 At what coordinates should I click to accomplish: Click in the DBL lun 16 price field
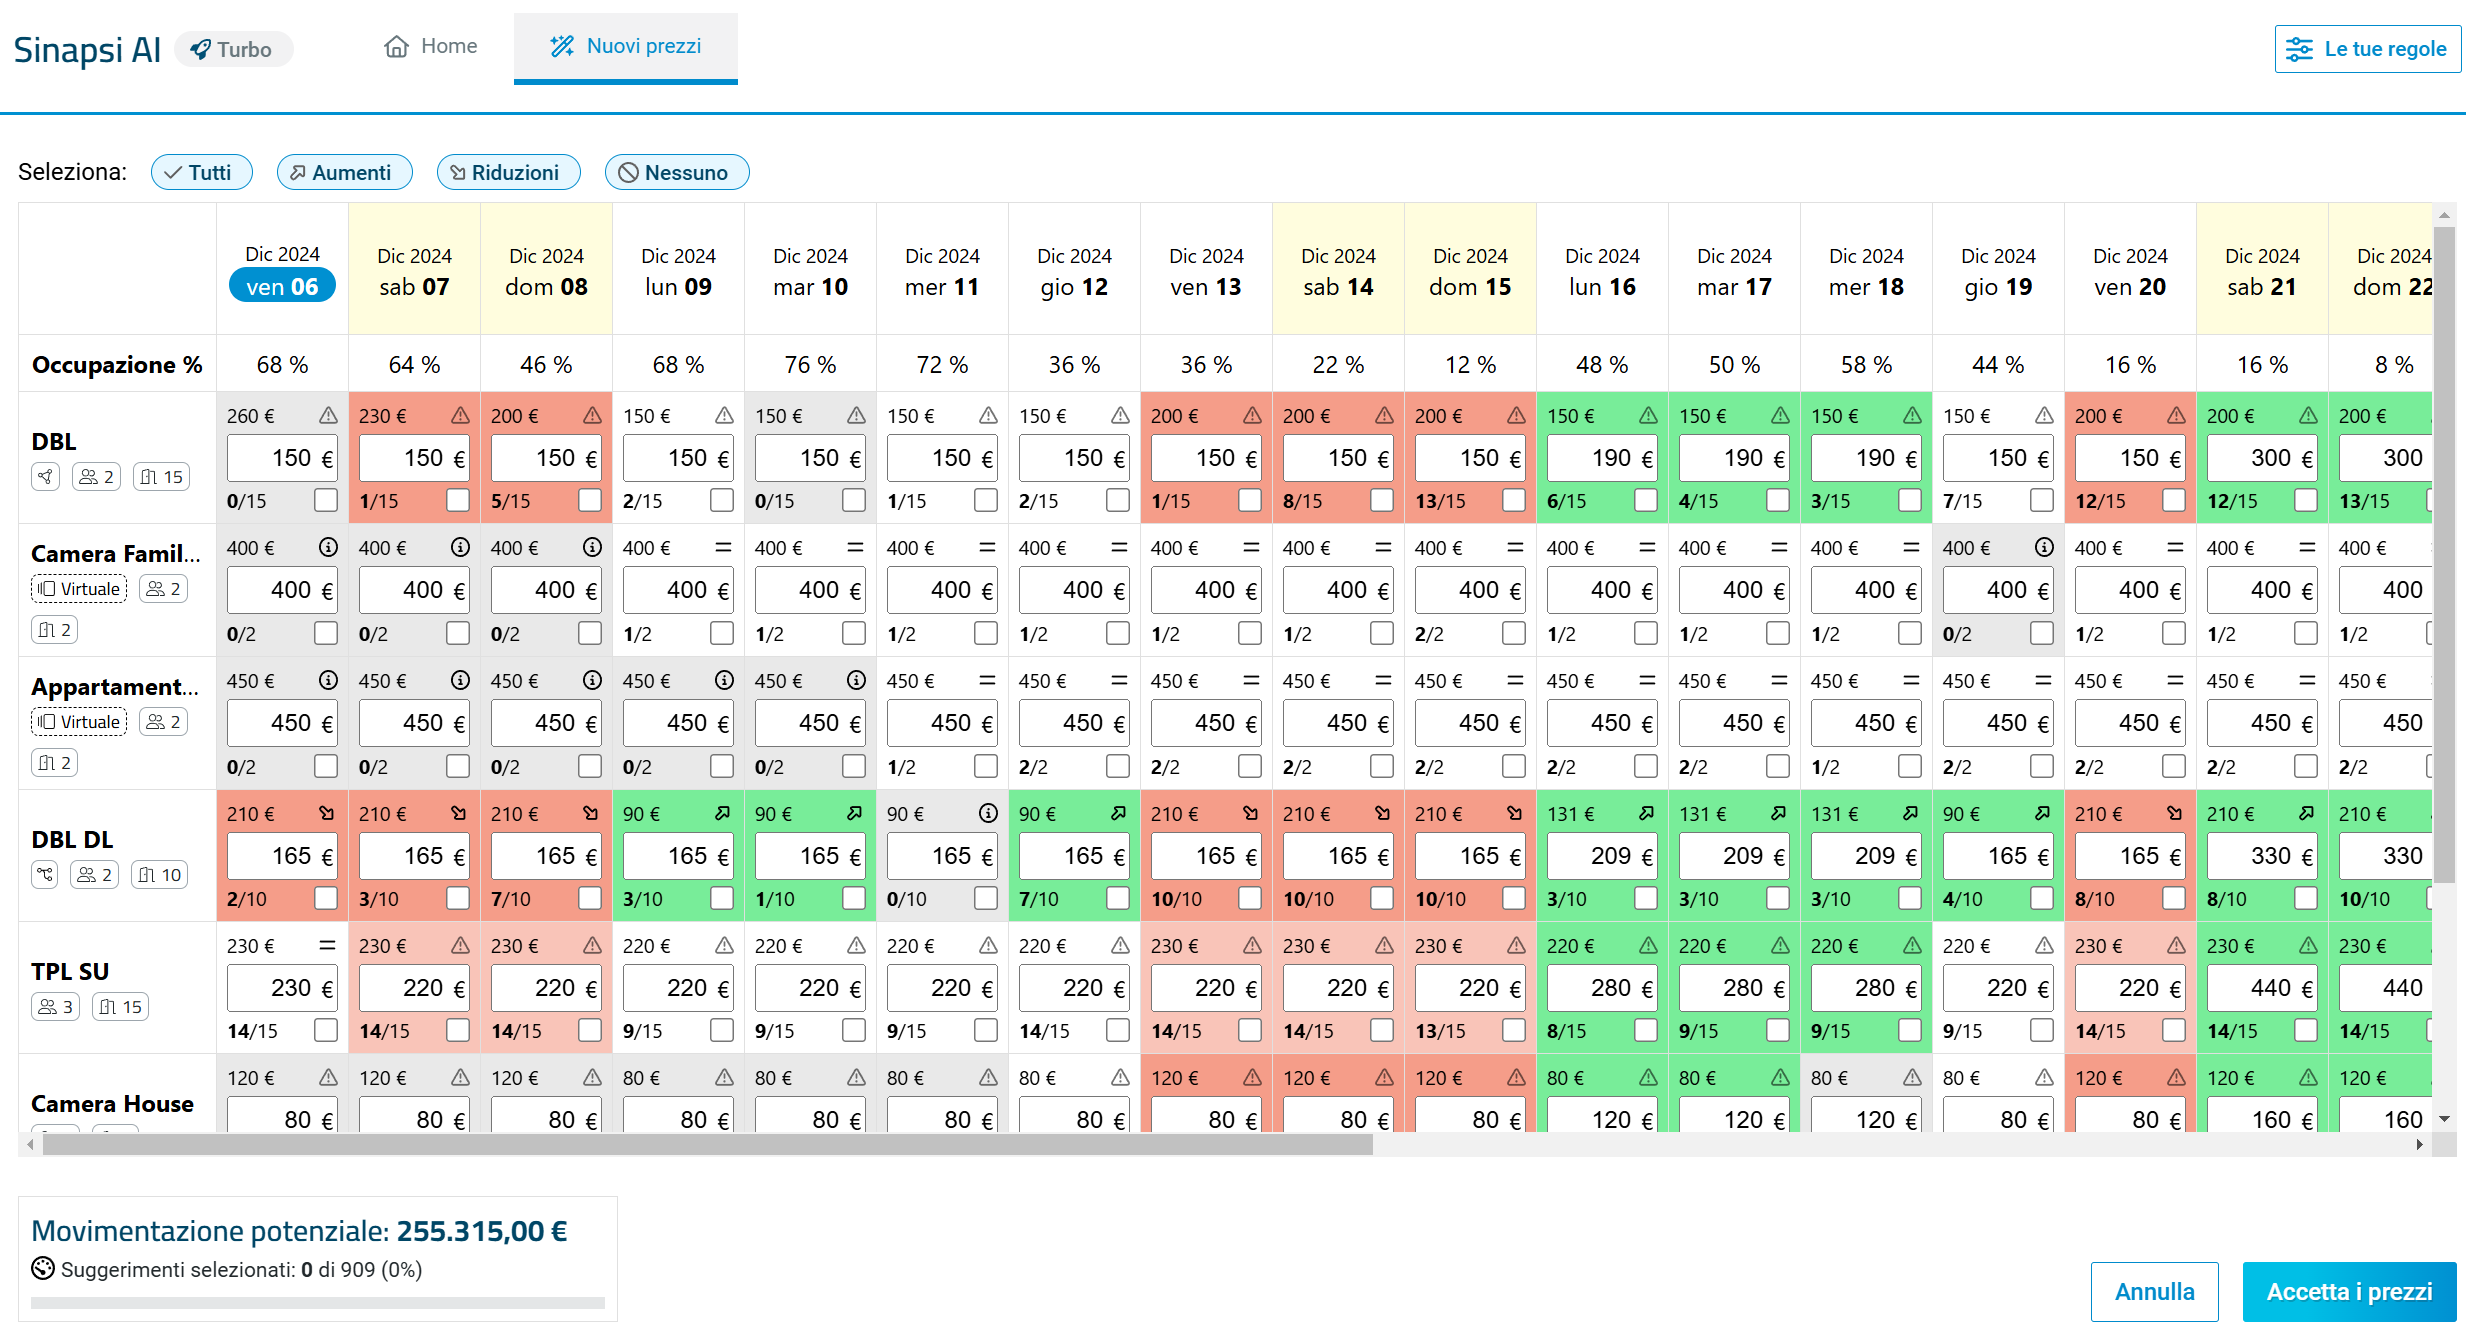pyautogui.click(x=1602, y=458)
